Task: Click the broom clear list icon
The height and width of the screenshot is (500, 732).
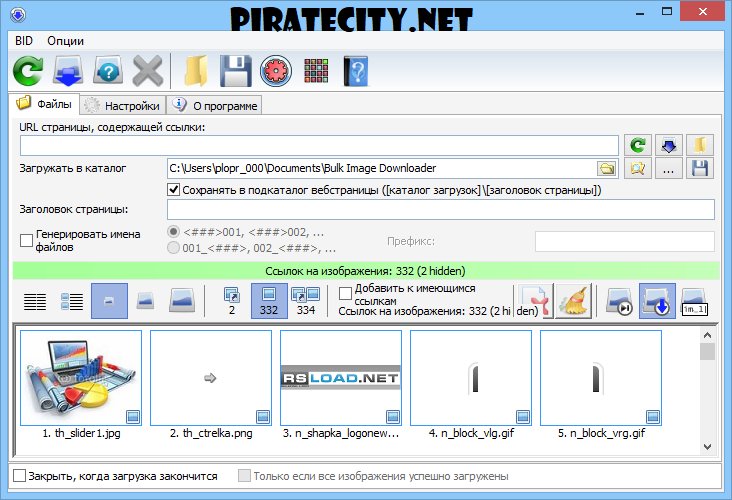Action: pyautogui.click(x=574, y=301)
